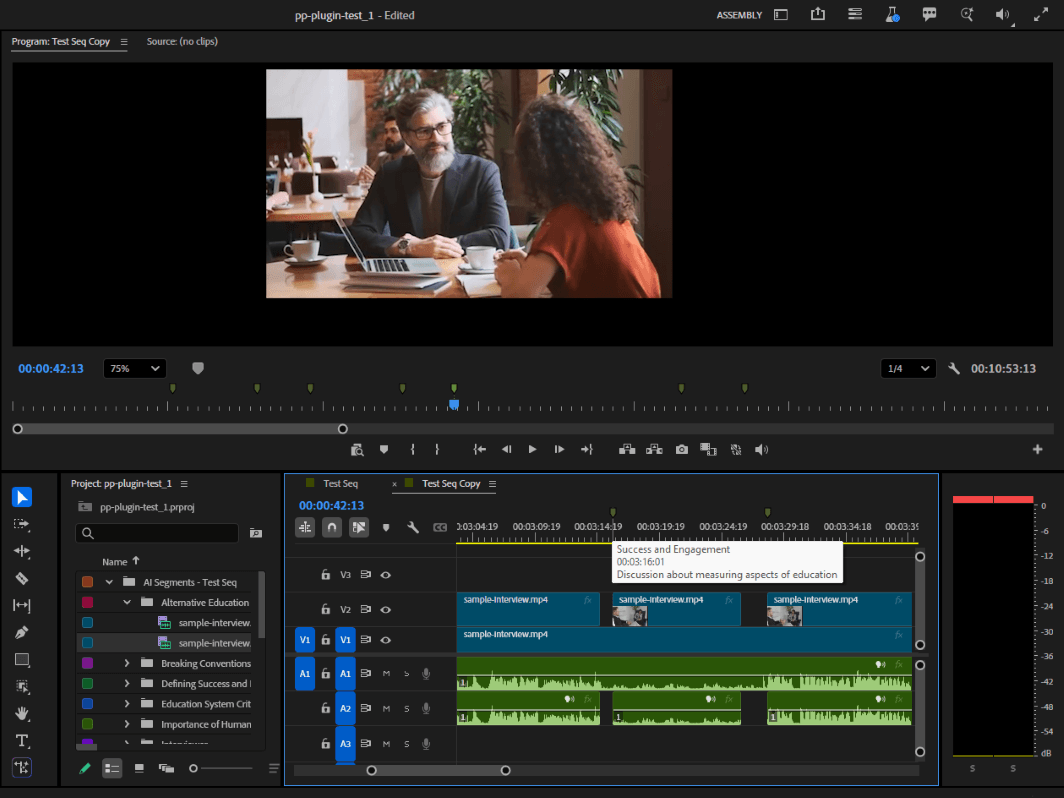
Task: Select the Pen tool
Action: click(22, 633)
